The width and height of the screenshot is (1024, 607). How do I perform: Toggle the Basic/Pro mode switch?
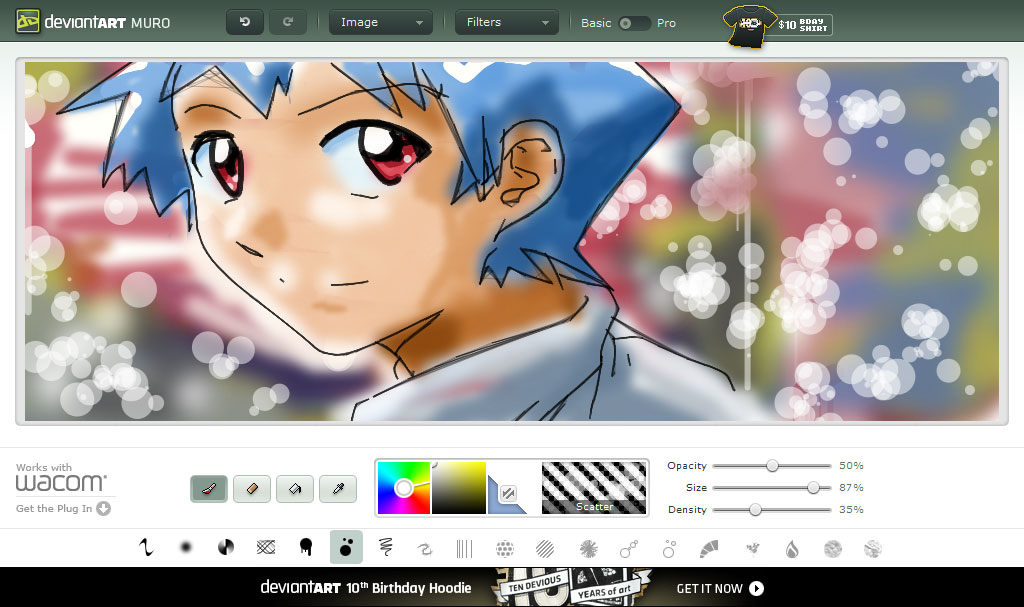[x=634, y=23]
